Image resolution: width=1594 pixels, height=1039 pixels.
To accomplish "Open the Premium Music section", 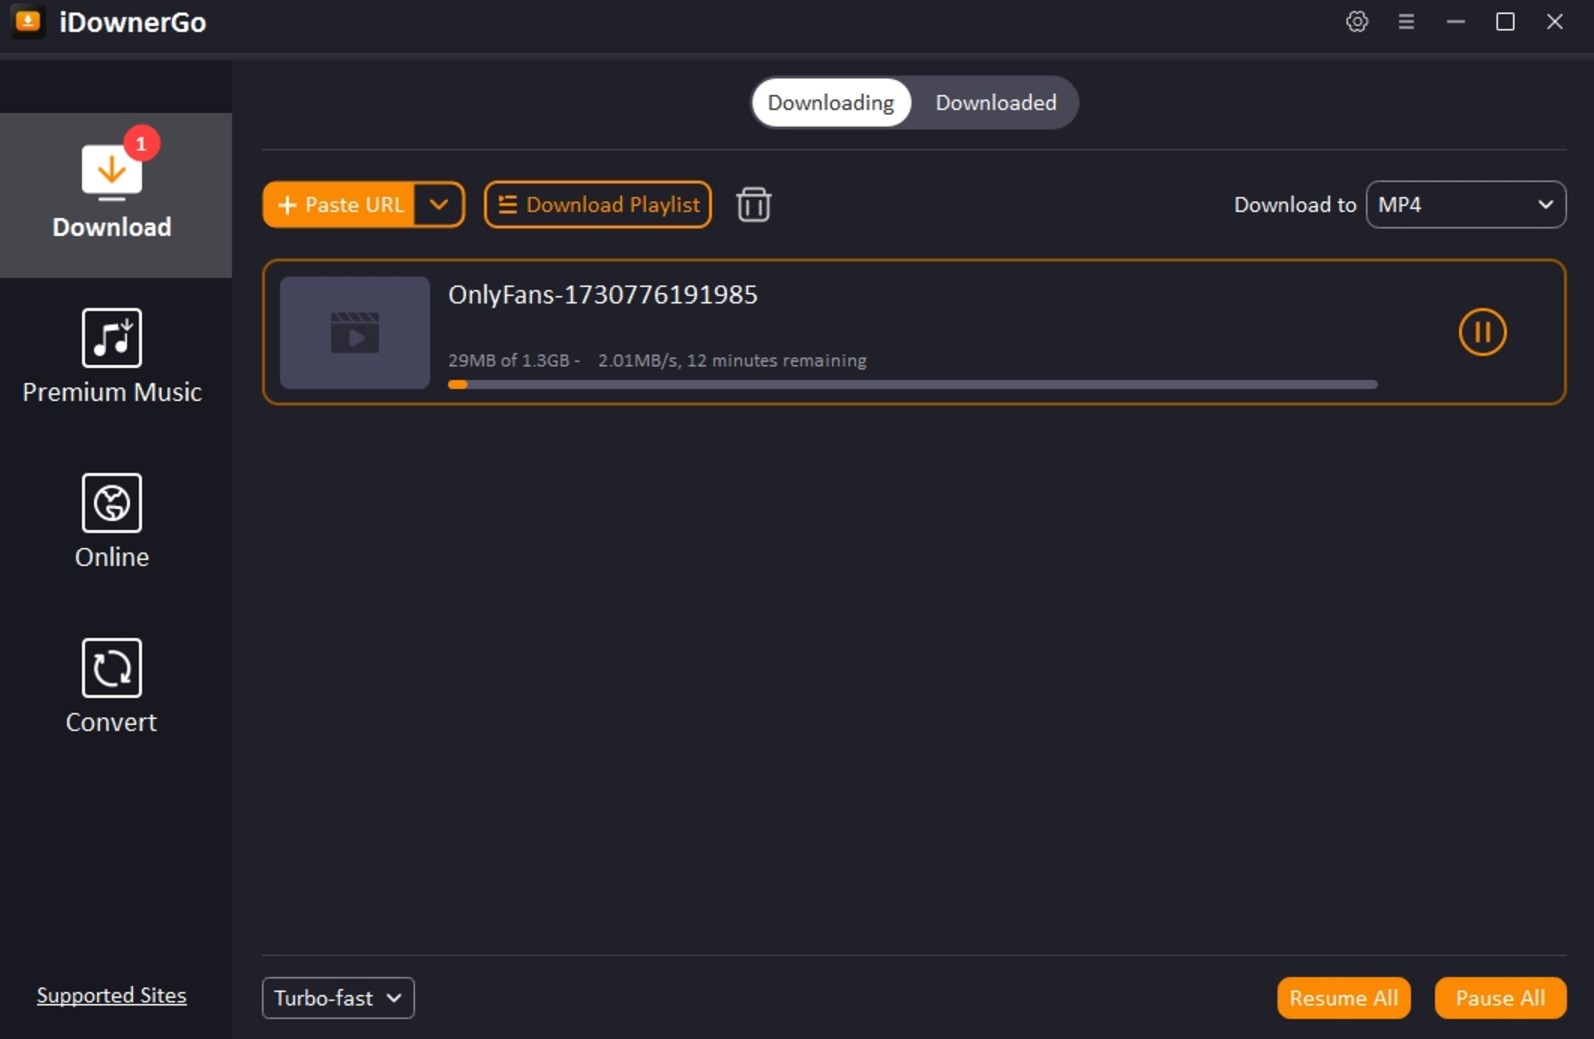I will click(x=112, y=357).
